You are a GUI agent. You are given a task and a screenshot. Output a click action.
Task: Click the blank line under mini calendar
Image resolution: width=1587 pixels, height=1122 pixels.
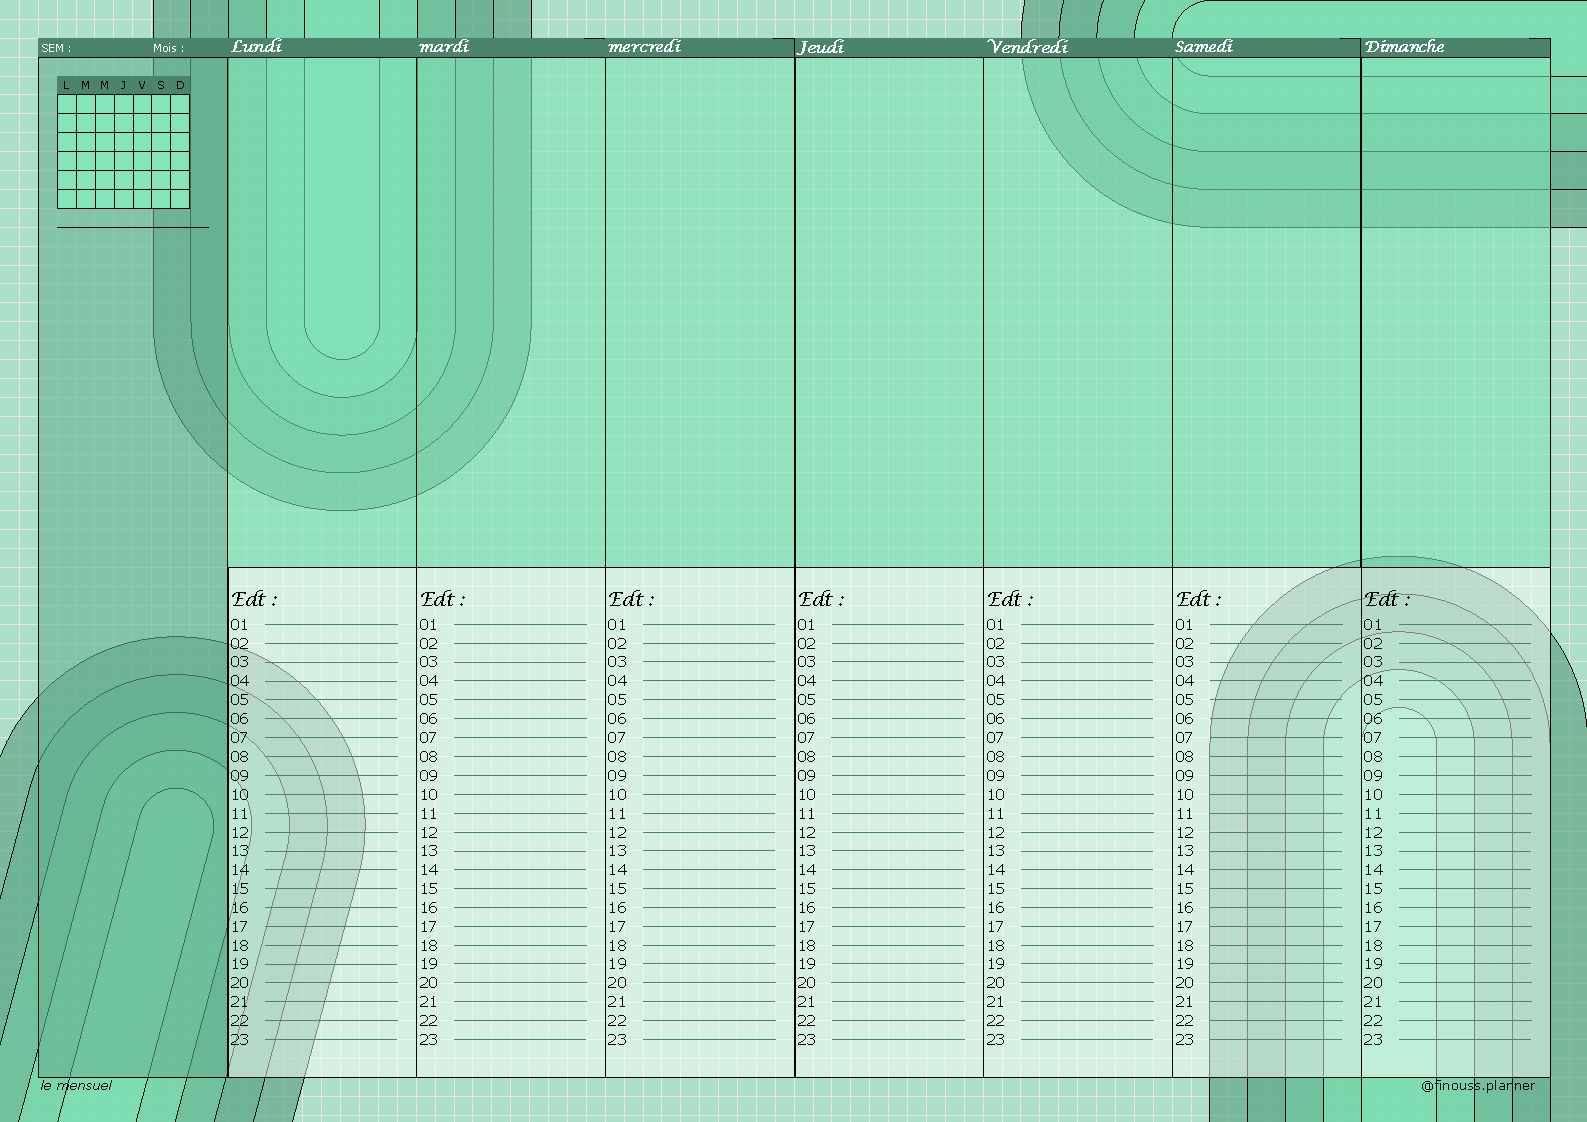point(133,227)
